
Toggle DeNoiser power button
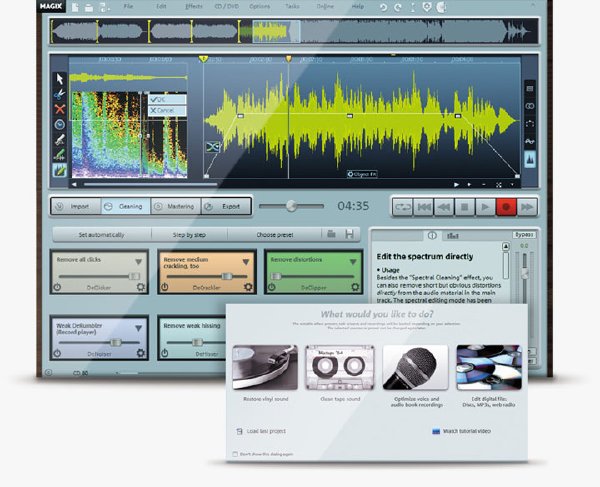coord(57,353)
